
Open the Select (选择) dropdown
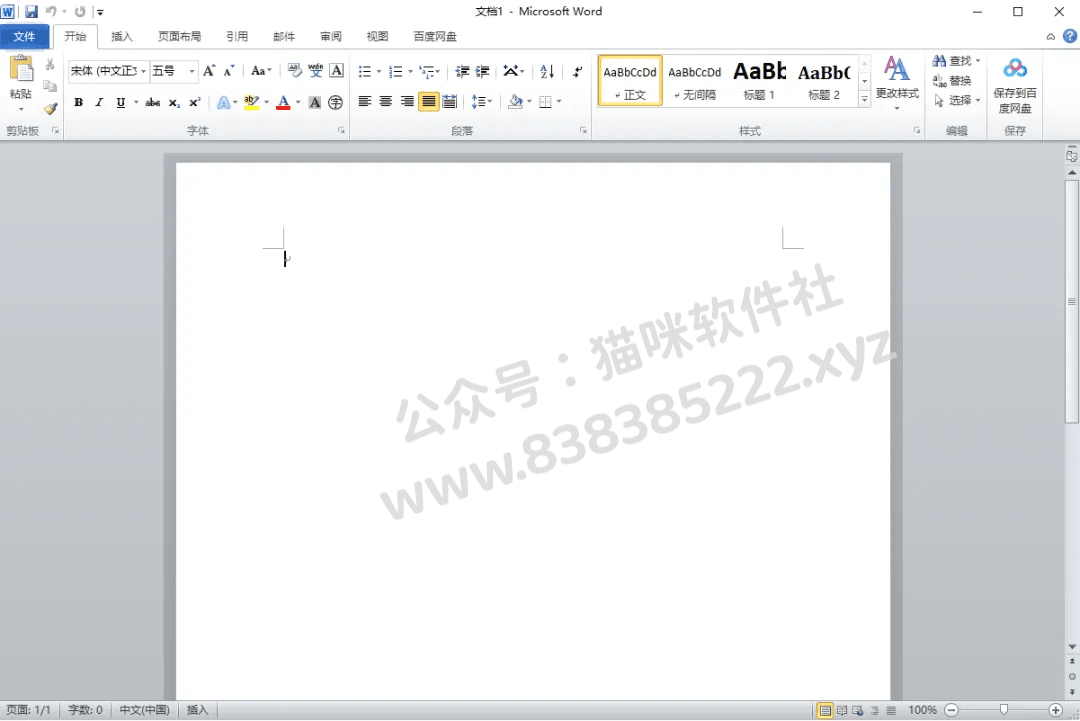tap(957, 101)
